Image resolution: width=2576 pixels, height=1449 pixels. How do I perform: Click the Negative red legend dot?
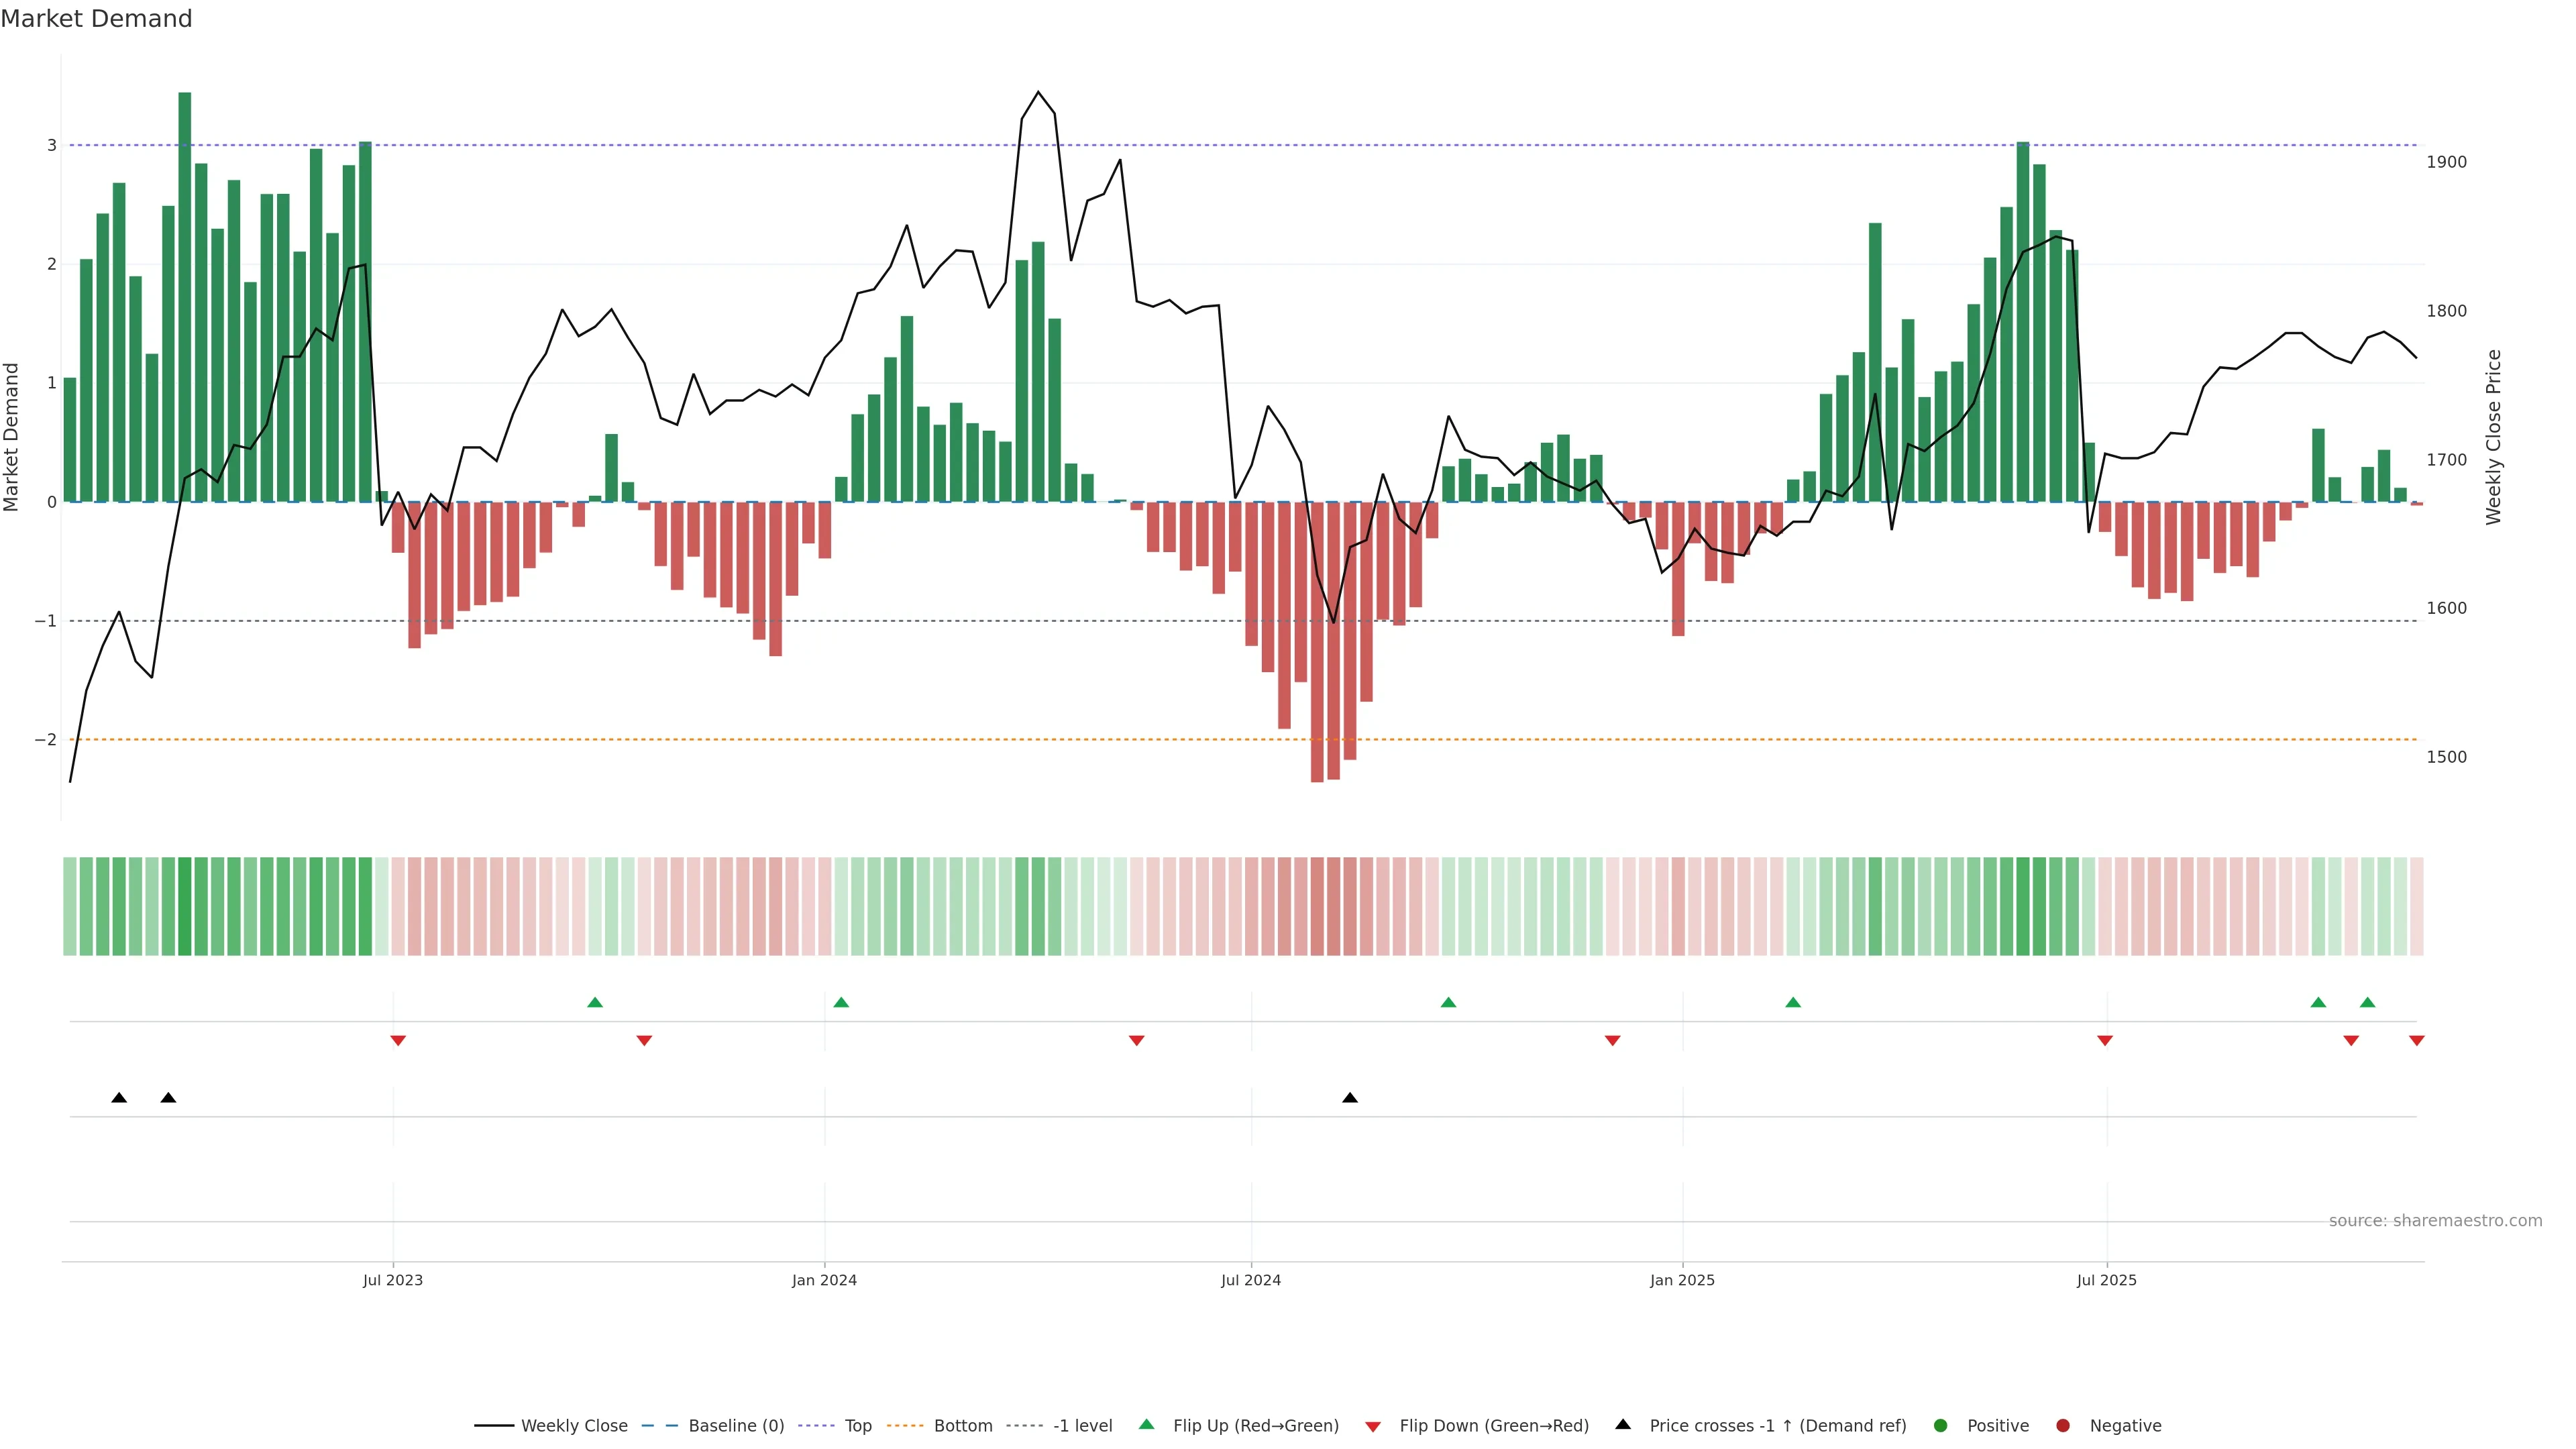(2063, 1426)
